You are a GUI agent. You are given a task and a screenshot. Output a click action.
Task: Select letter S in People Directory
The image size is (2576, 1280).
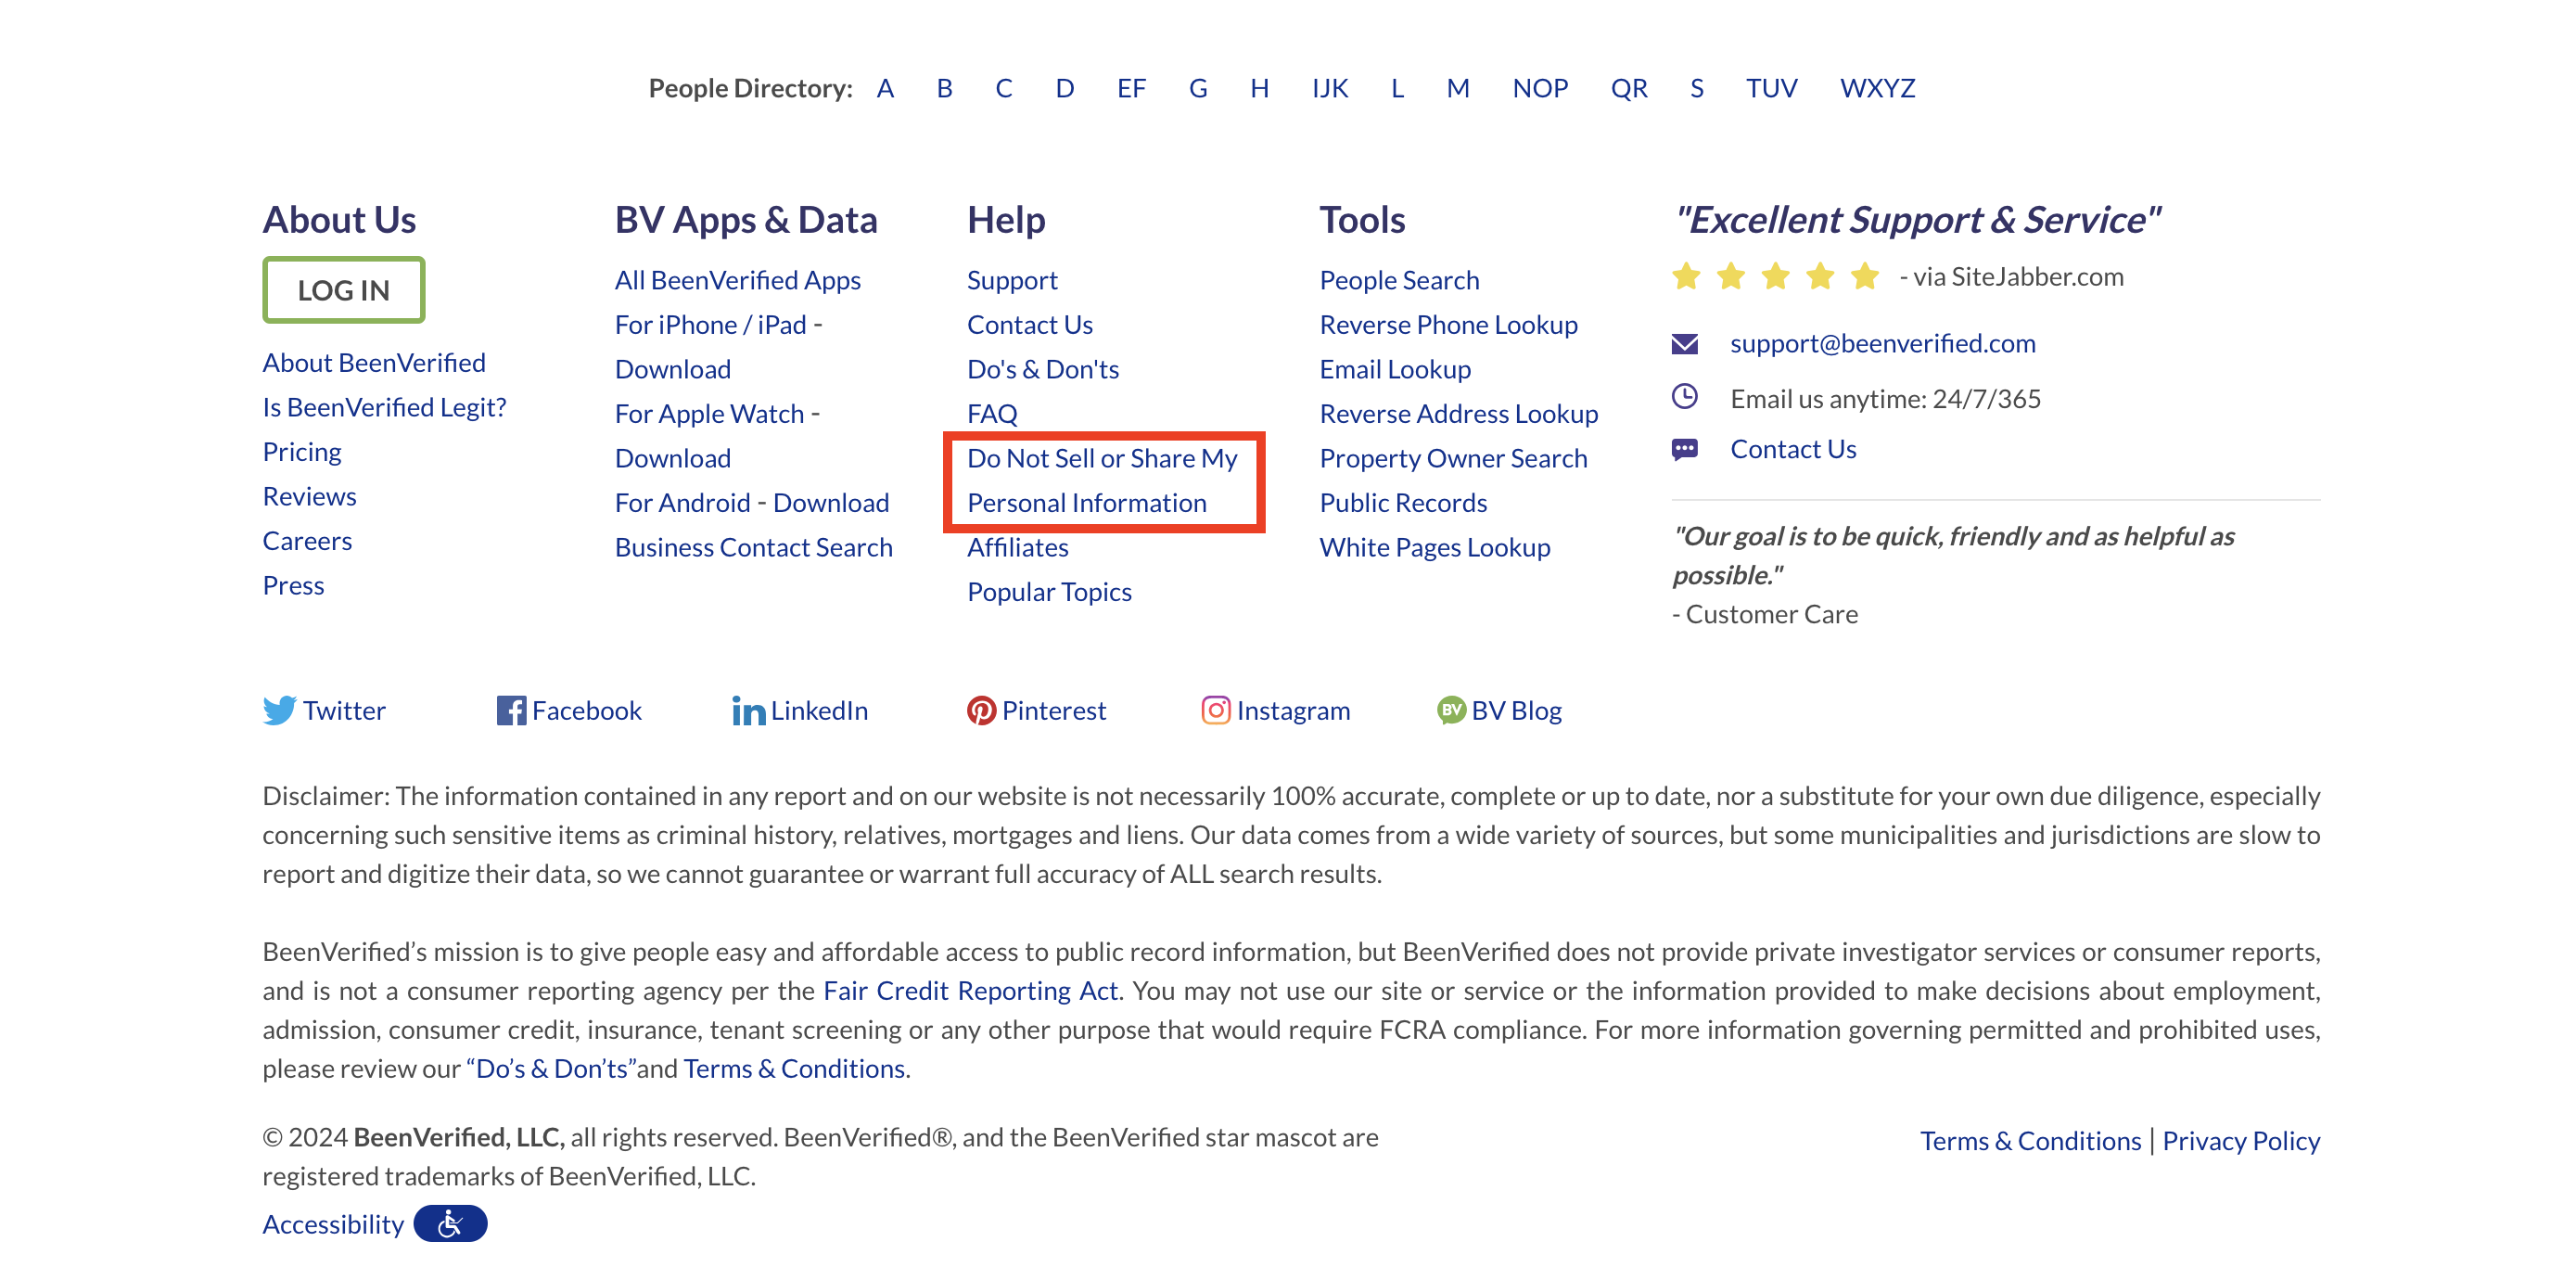[1697, 88]
